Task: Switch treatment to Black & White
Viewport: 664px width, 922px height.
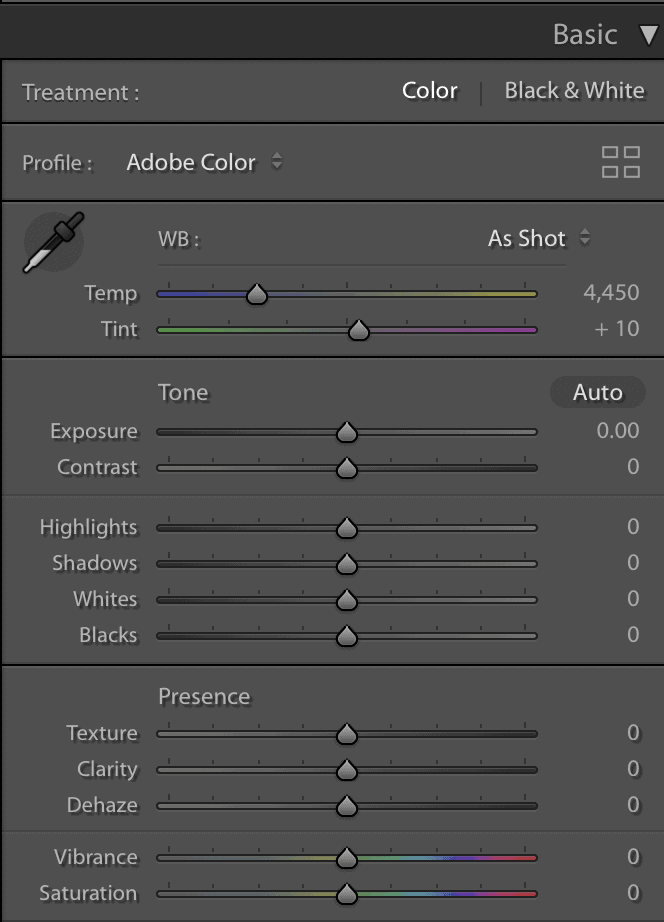Action: tap(575, 91)
